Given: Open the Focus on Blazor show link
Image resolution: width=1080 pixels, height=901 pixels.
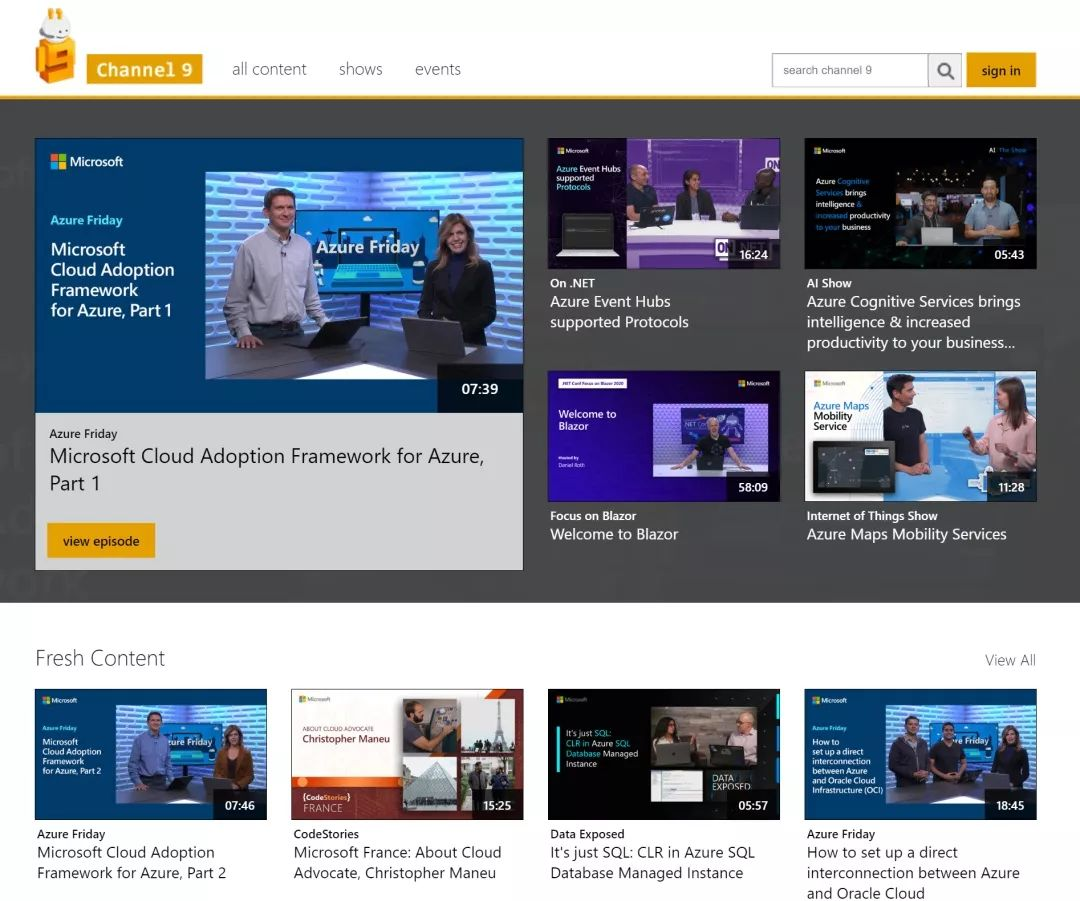Looking at the screenshot, I should [593, 516].
